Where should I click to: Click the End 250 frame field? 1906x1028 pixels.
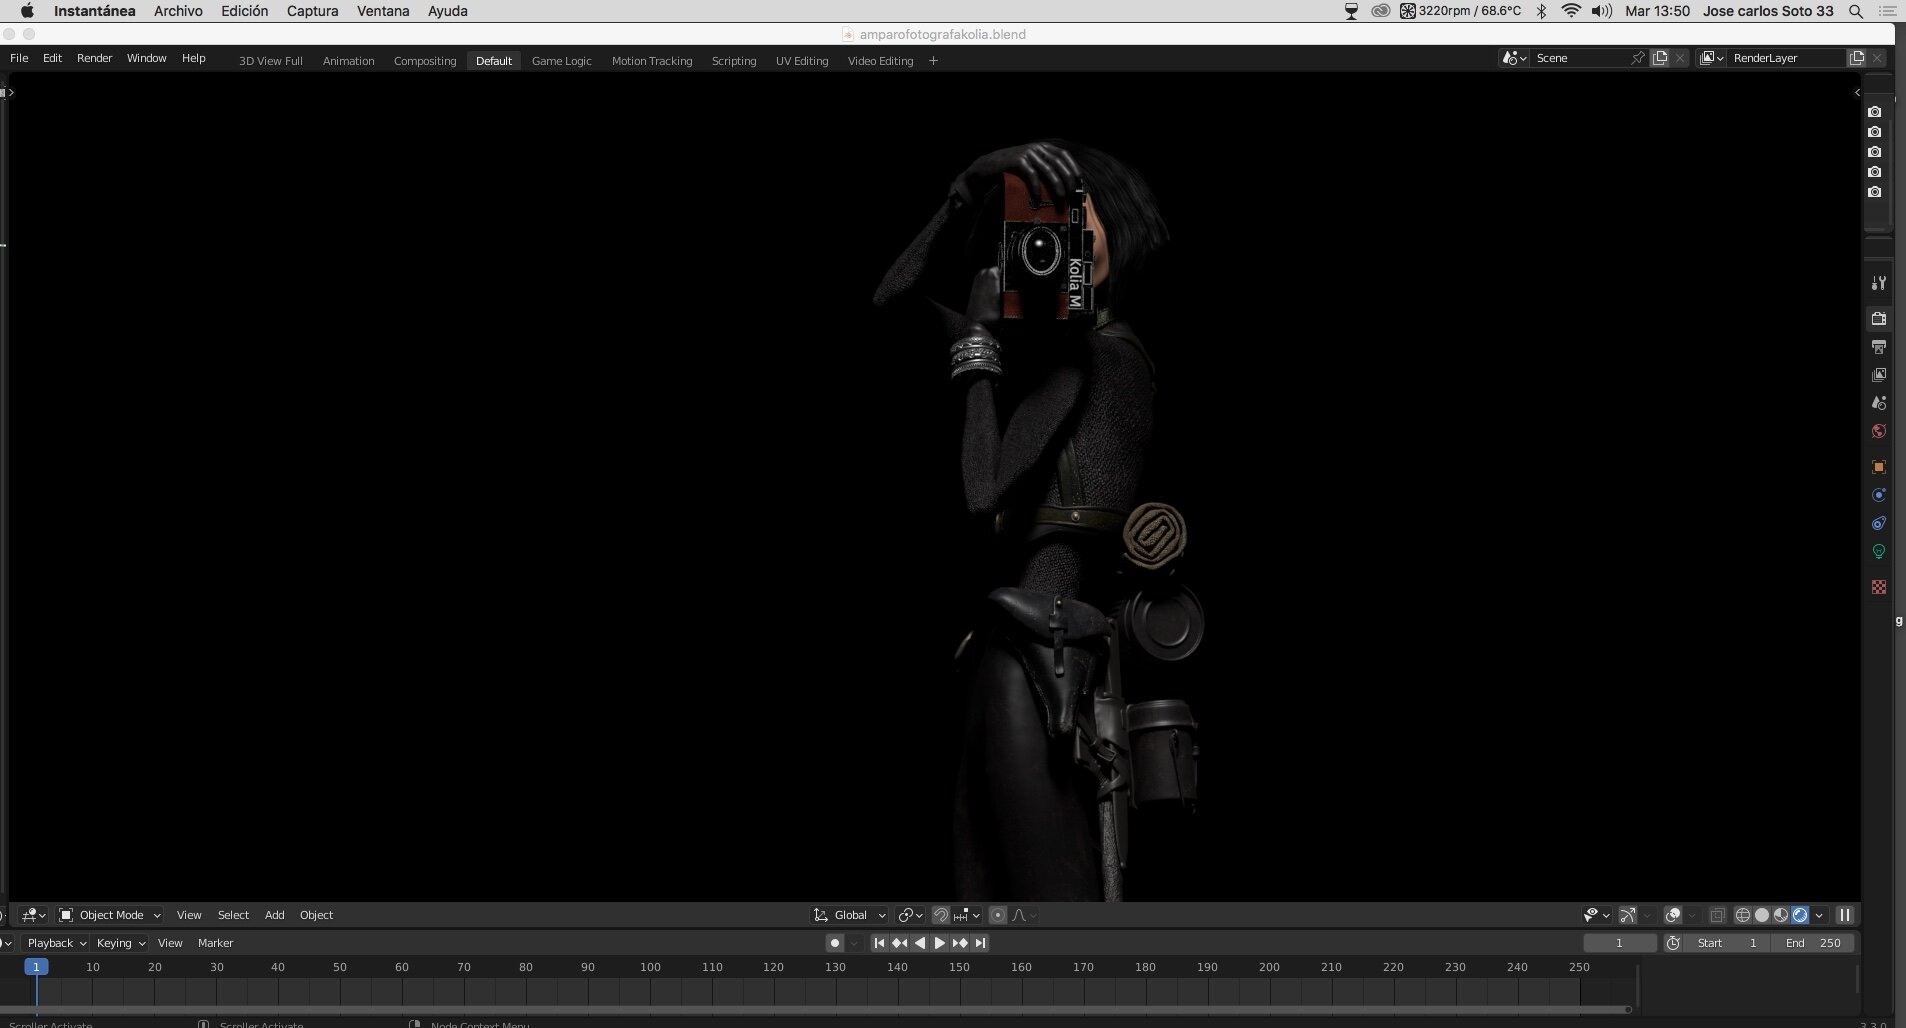1813,943
